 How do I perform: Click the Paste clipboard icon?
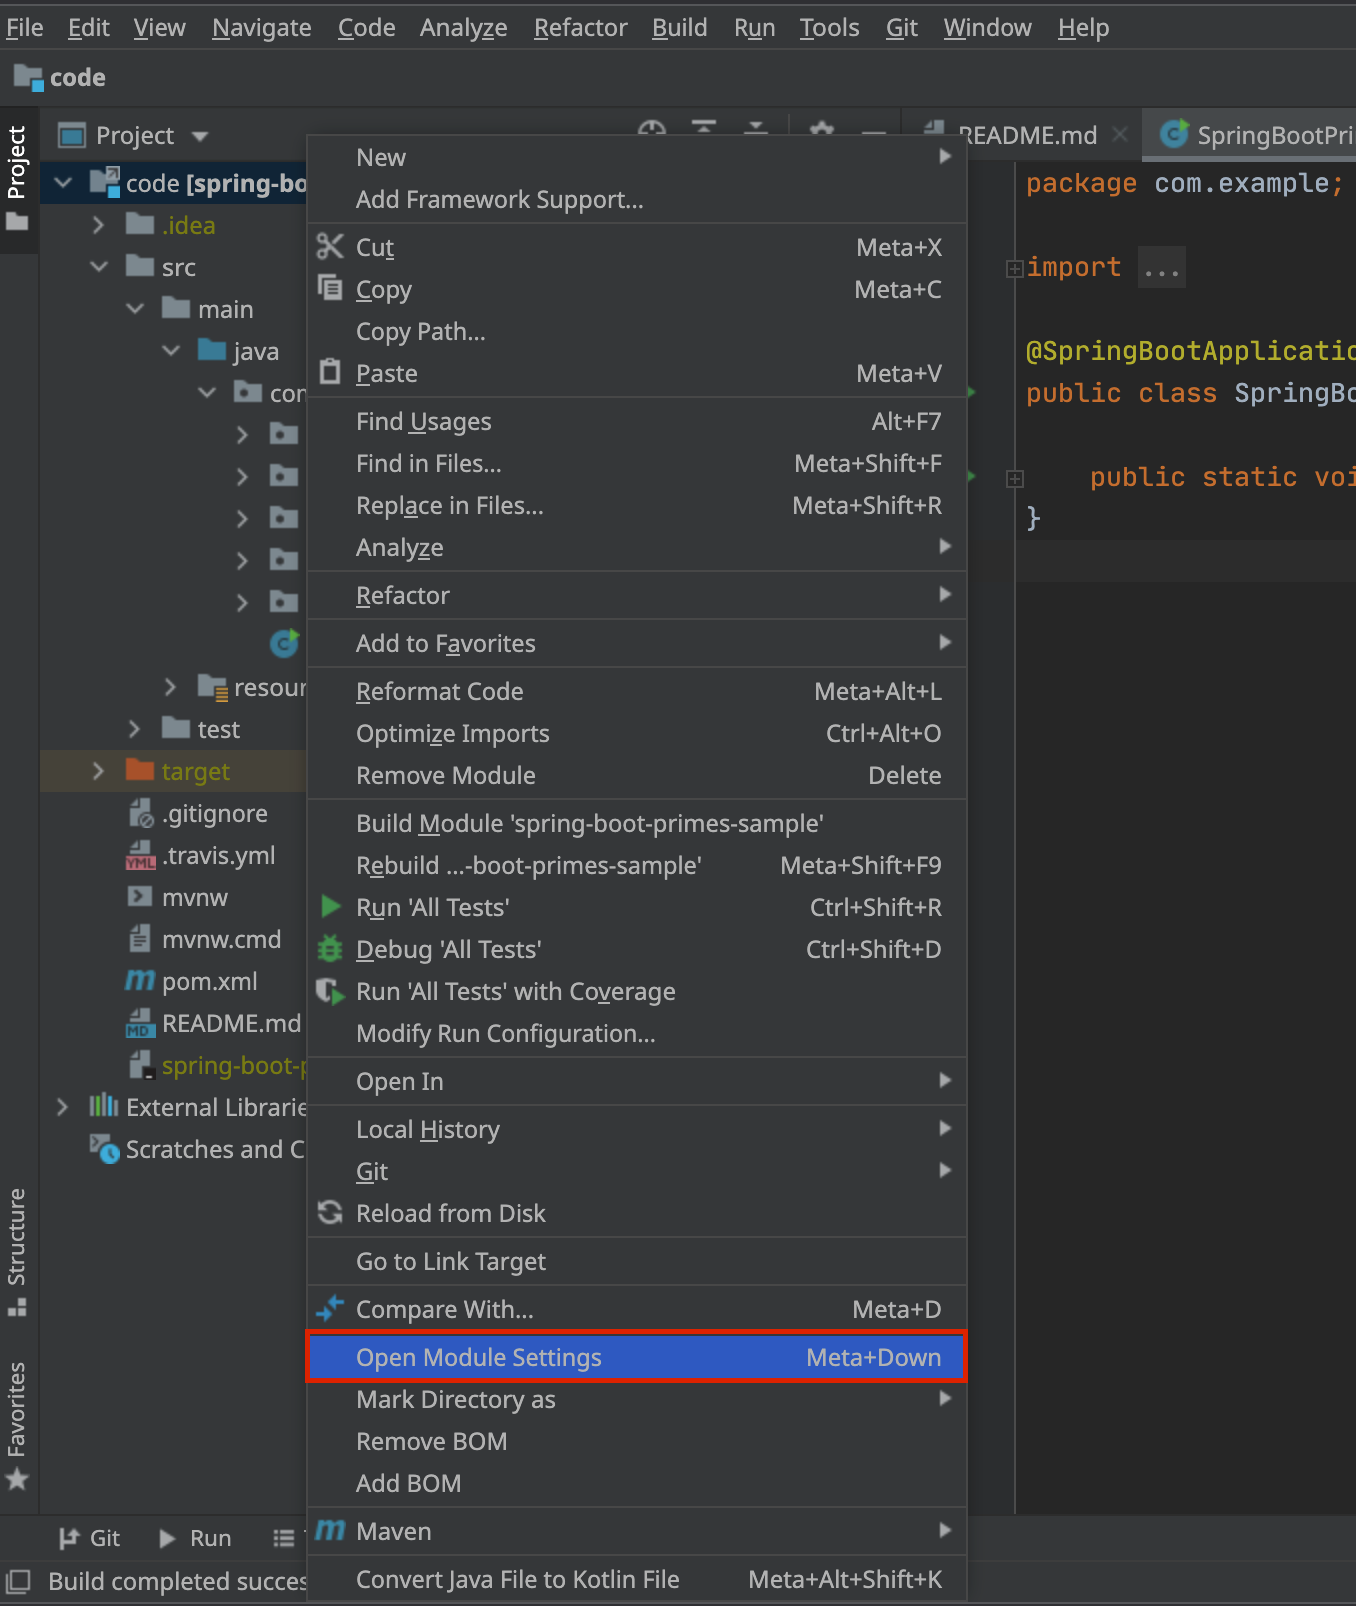tap(330, 372)
